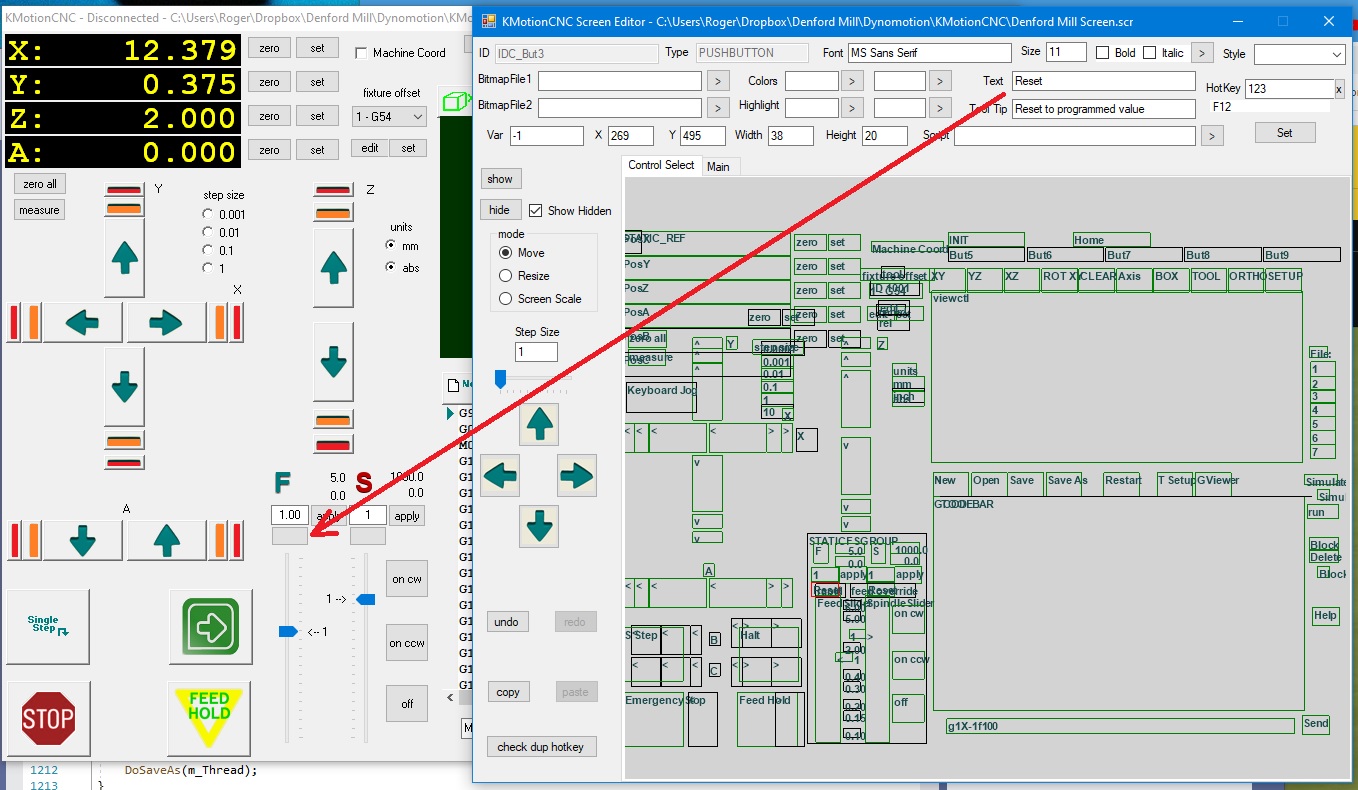The width and height of the screenshot is (1358, 790).
Task: Select the Resize mode radio button
Action: [506, 276]
